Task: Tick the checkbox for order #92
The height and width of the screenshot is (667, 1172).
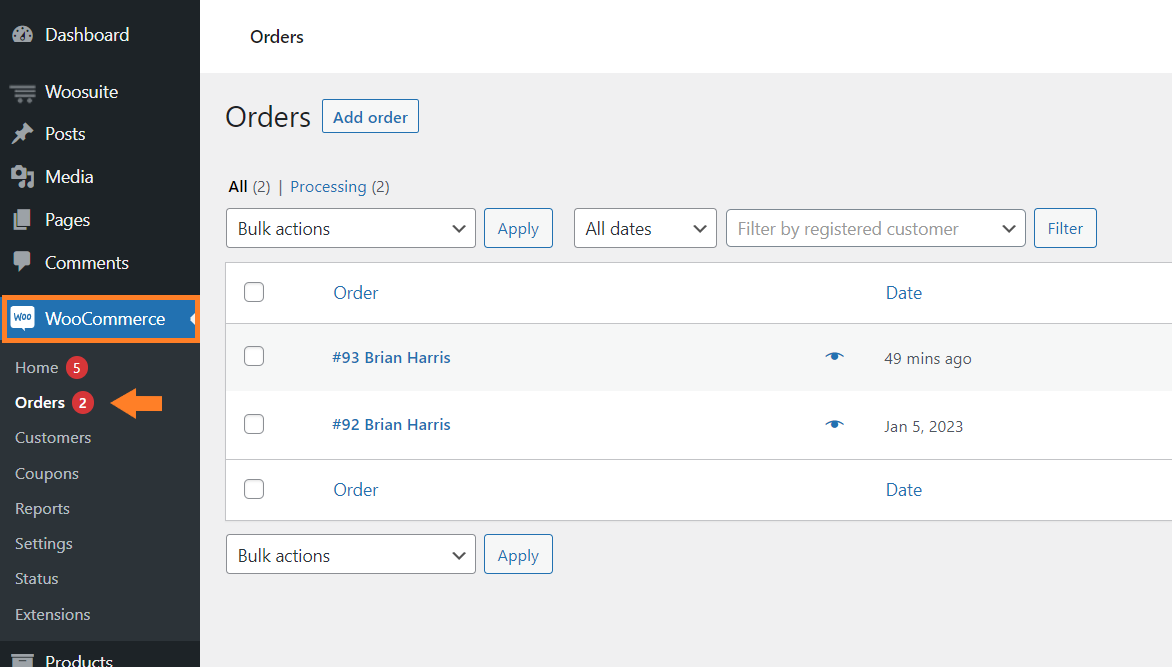Action: click(x=254, y=424)
